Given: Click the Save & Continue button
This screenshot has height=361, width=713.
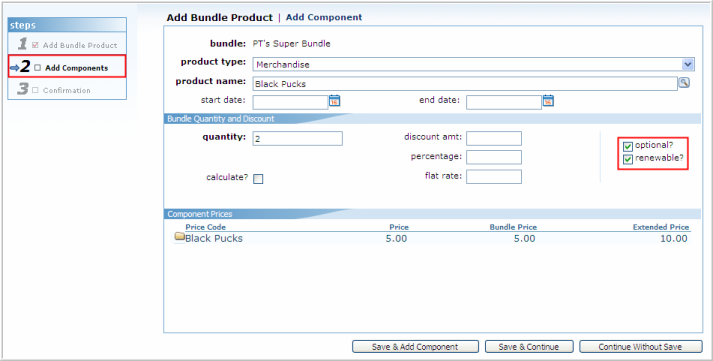Looking at the screenshot, I should [529, 347].
